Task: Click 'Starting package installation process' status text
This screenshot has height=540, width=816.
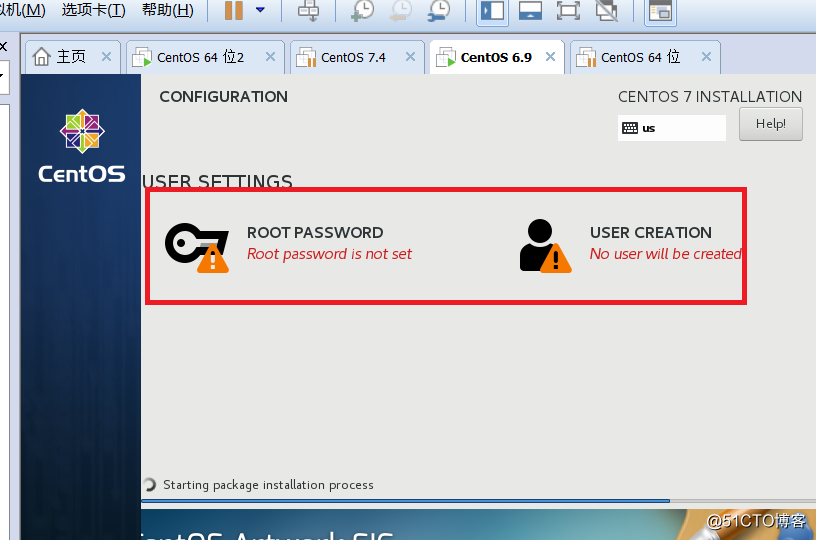Action: click(x=268, y=485)
